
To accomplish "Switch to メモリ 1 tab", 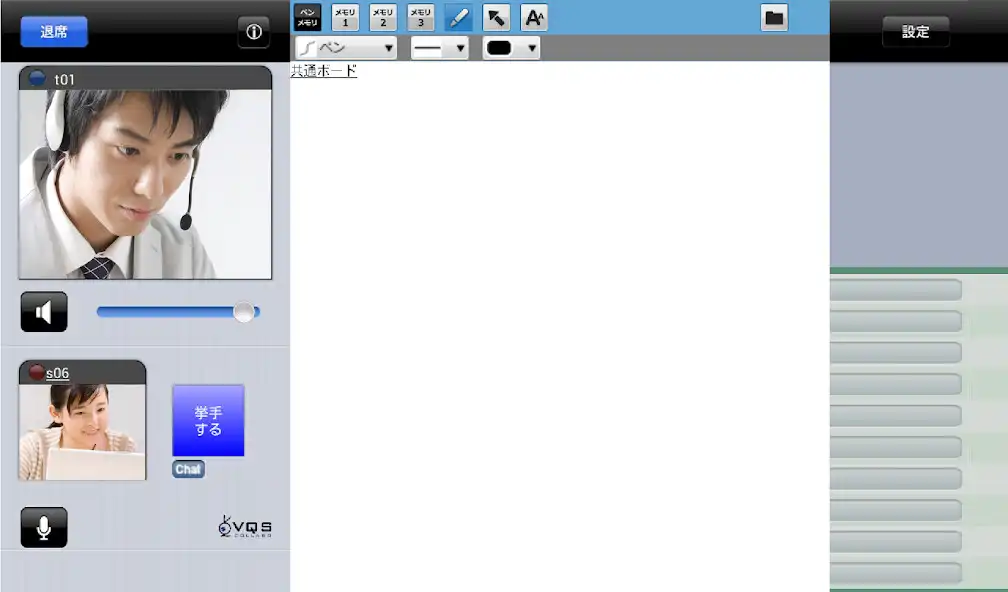I will (x=345, y=18).
